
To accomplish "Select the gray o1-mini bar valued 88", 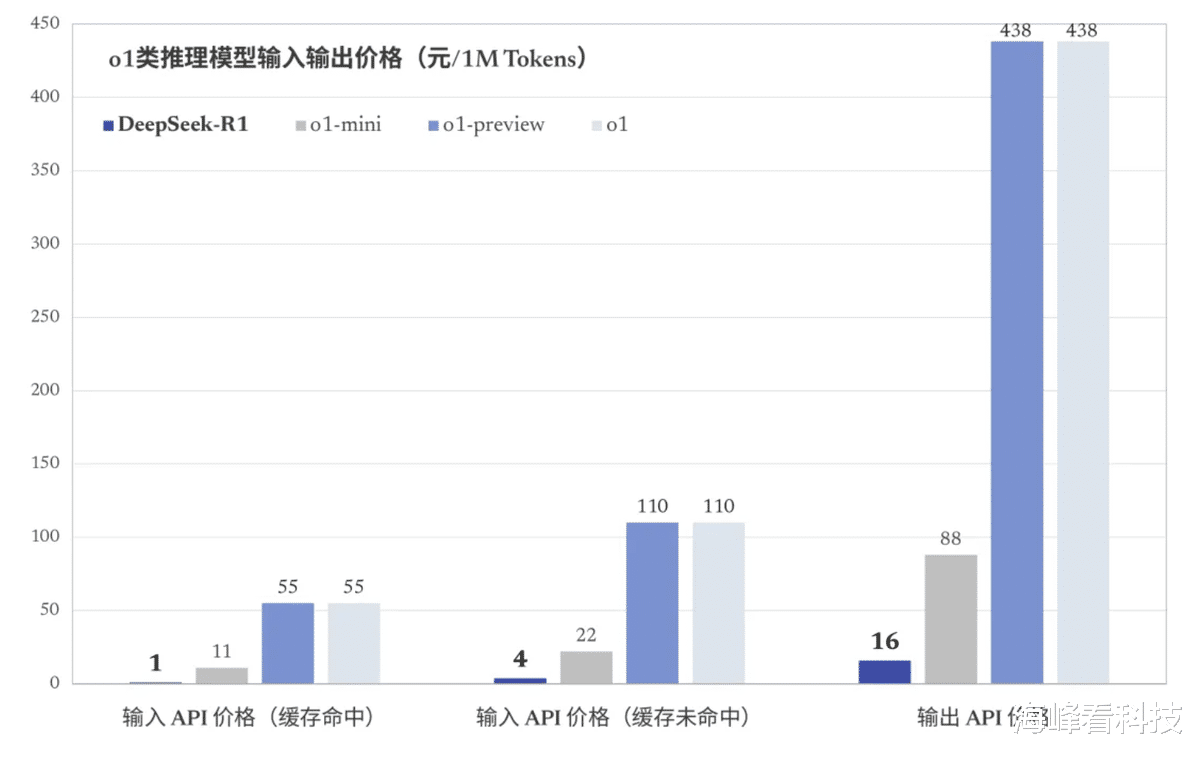I will click(951, 619).
